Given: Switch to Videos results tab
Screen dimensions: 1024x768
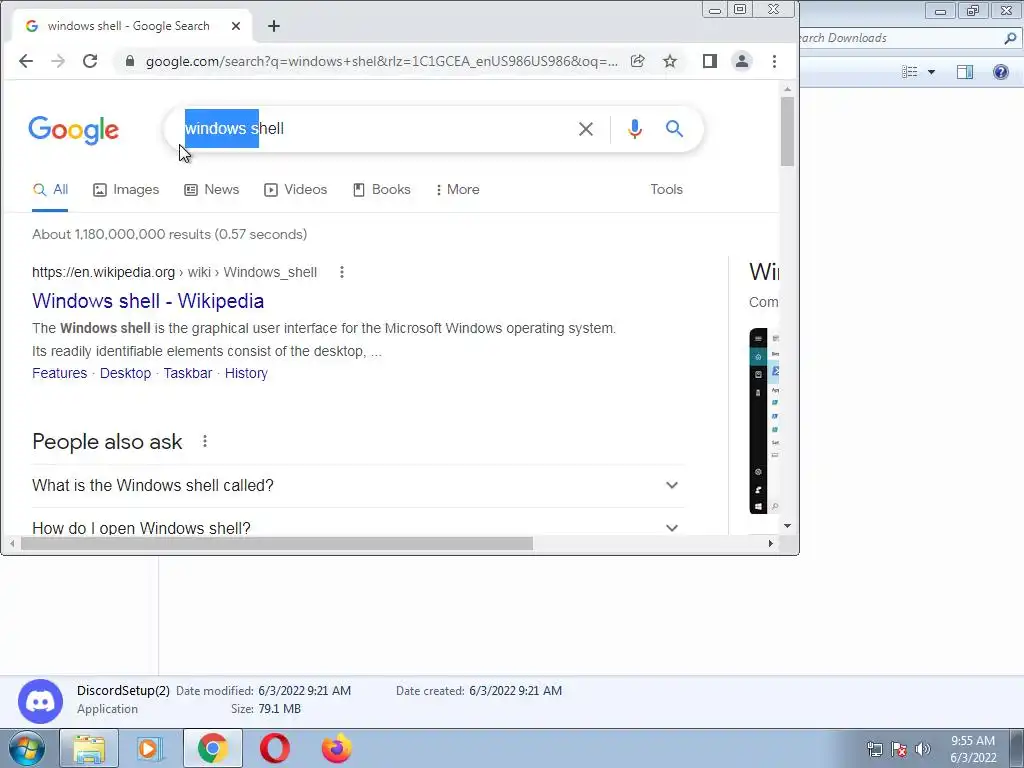Looking at the screenshot, I should (296, 189).
